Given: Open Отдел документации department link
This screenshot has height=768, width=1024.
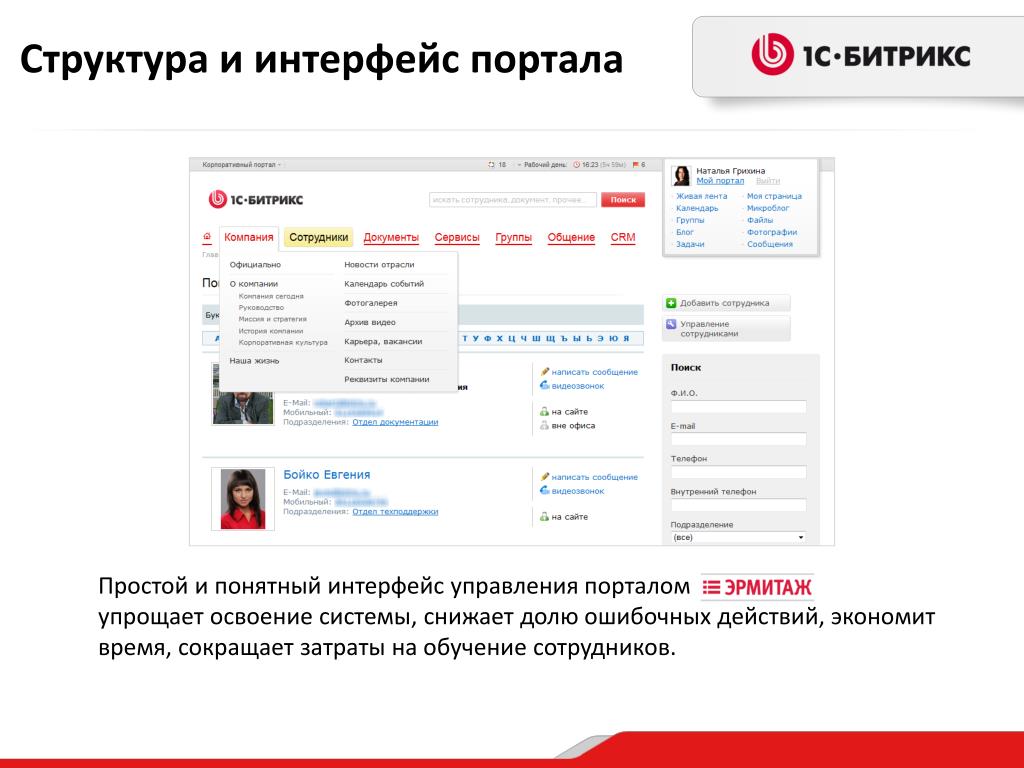Looking at the screenshot, I should click(395, 422).
